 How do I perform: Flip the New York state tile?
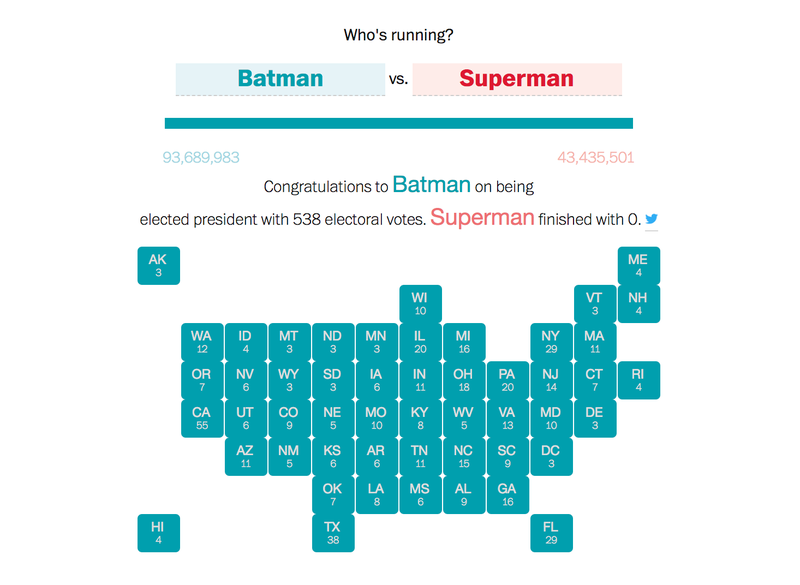click(x=552, y=342)
